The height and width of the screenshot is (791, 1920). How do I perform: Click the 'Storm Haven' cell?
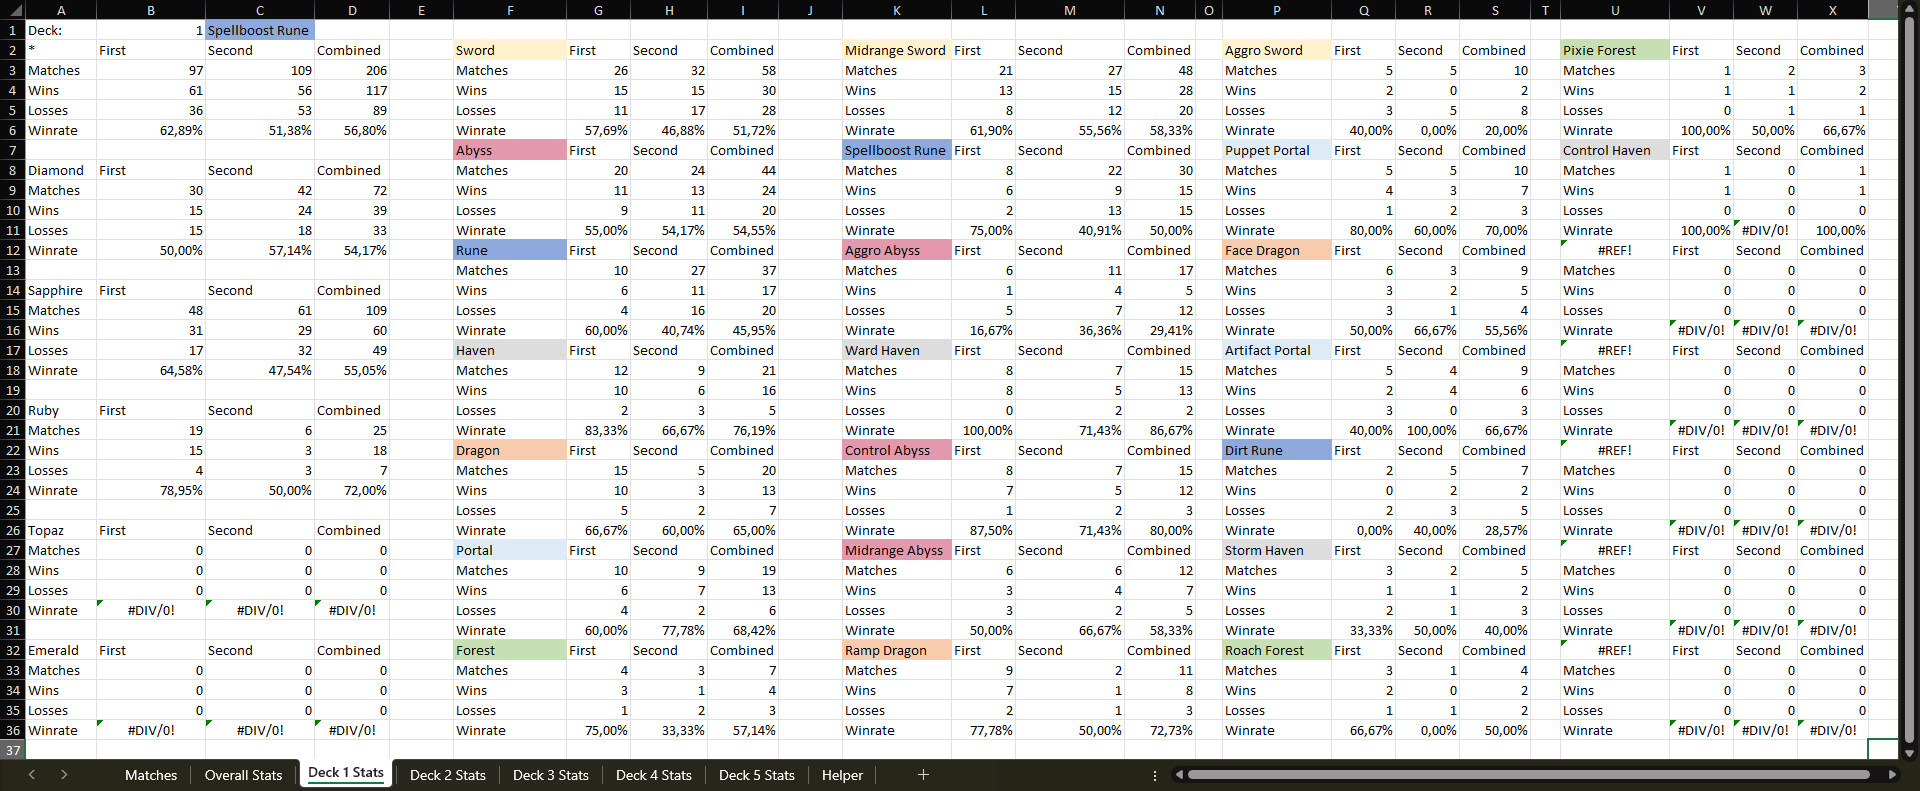pyautogui.click(x=1277, y=550)
